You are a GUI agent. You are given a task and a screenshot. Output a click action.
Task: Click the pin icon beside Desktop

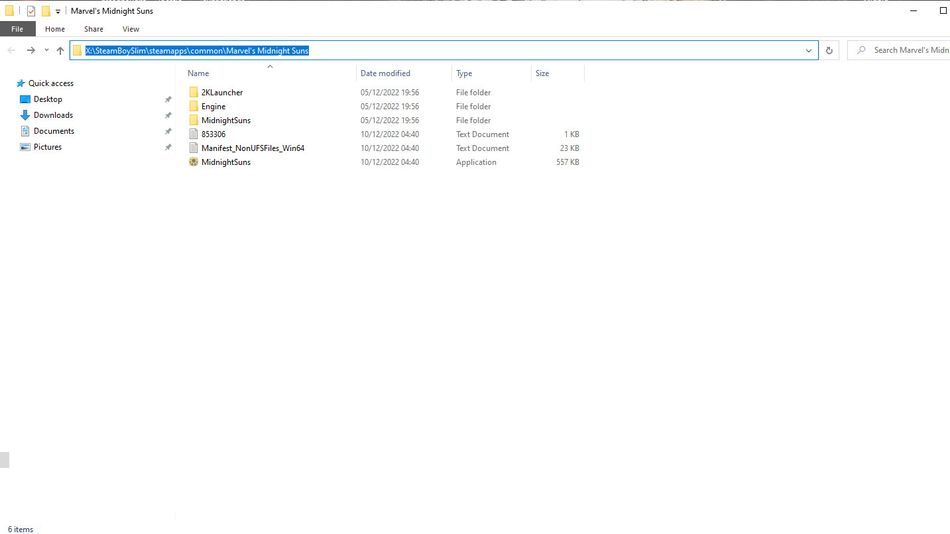pos(168,99)
